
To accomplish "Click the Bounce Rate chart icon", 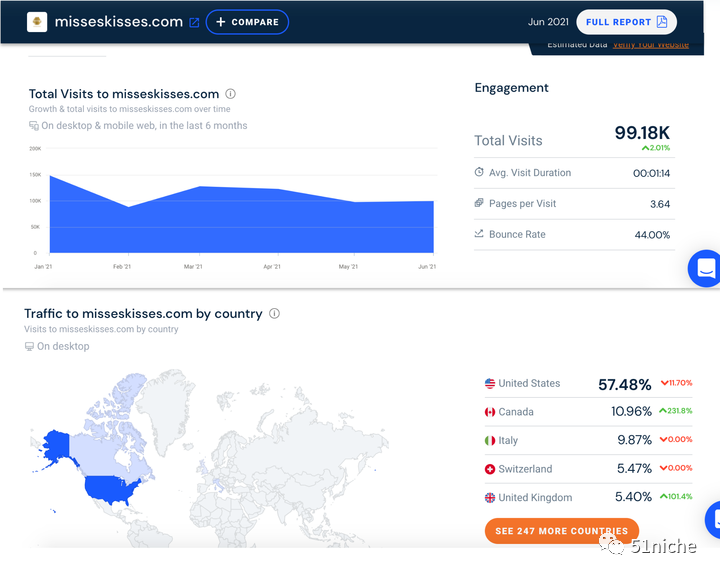I will [479, 235].
